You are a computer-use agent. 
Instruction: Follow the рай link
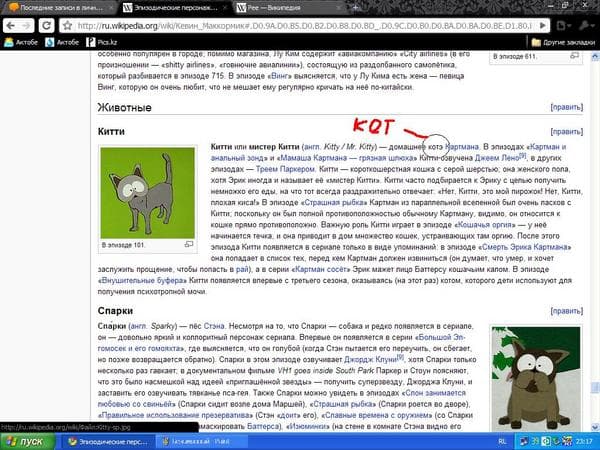pos(242,269)
